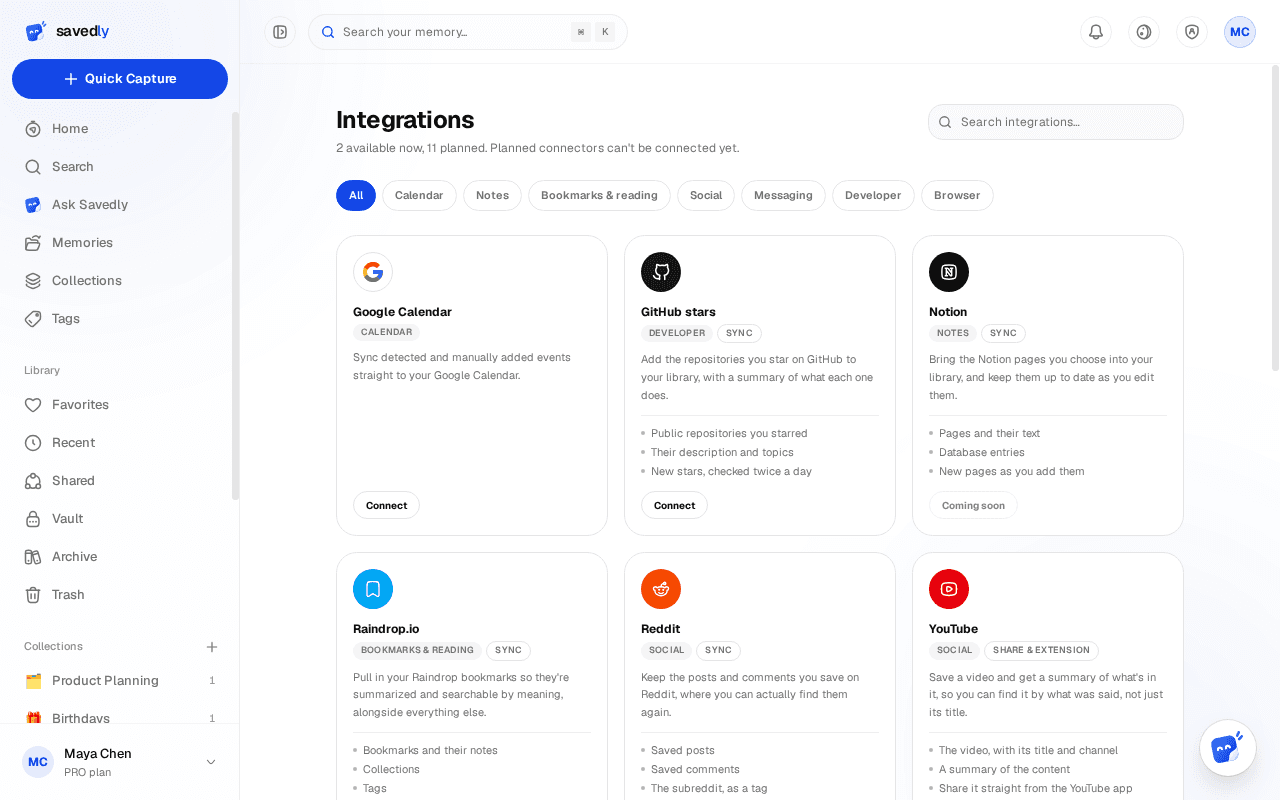Click the Search integrations input

1056,122
